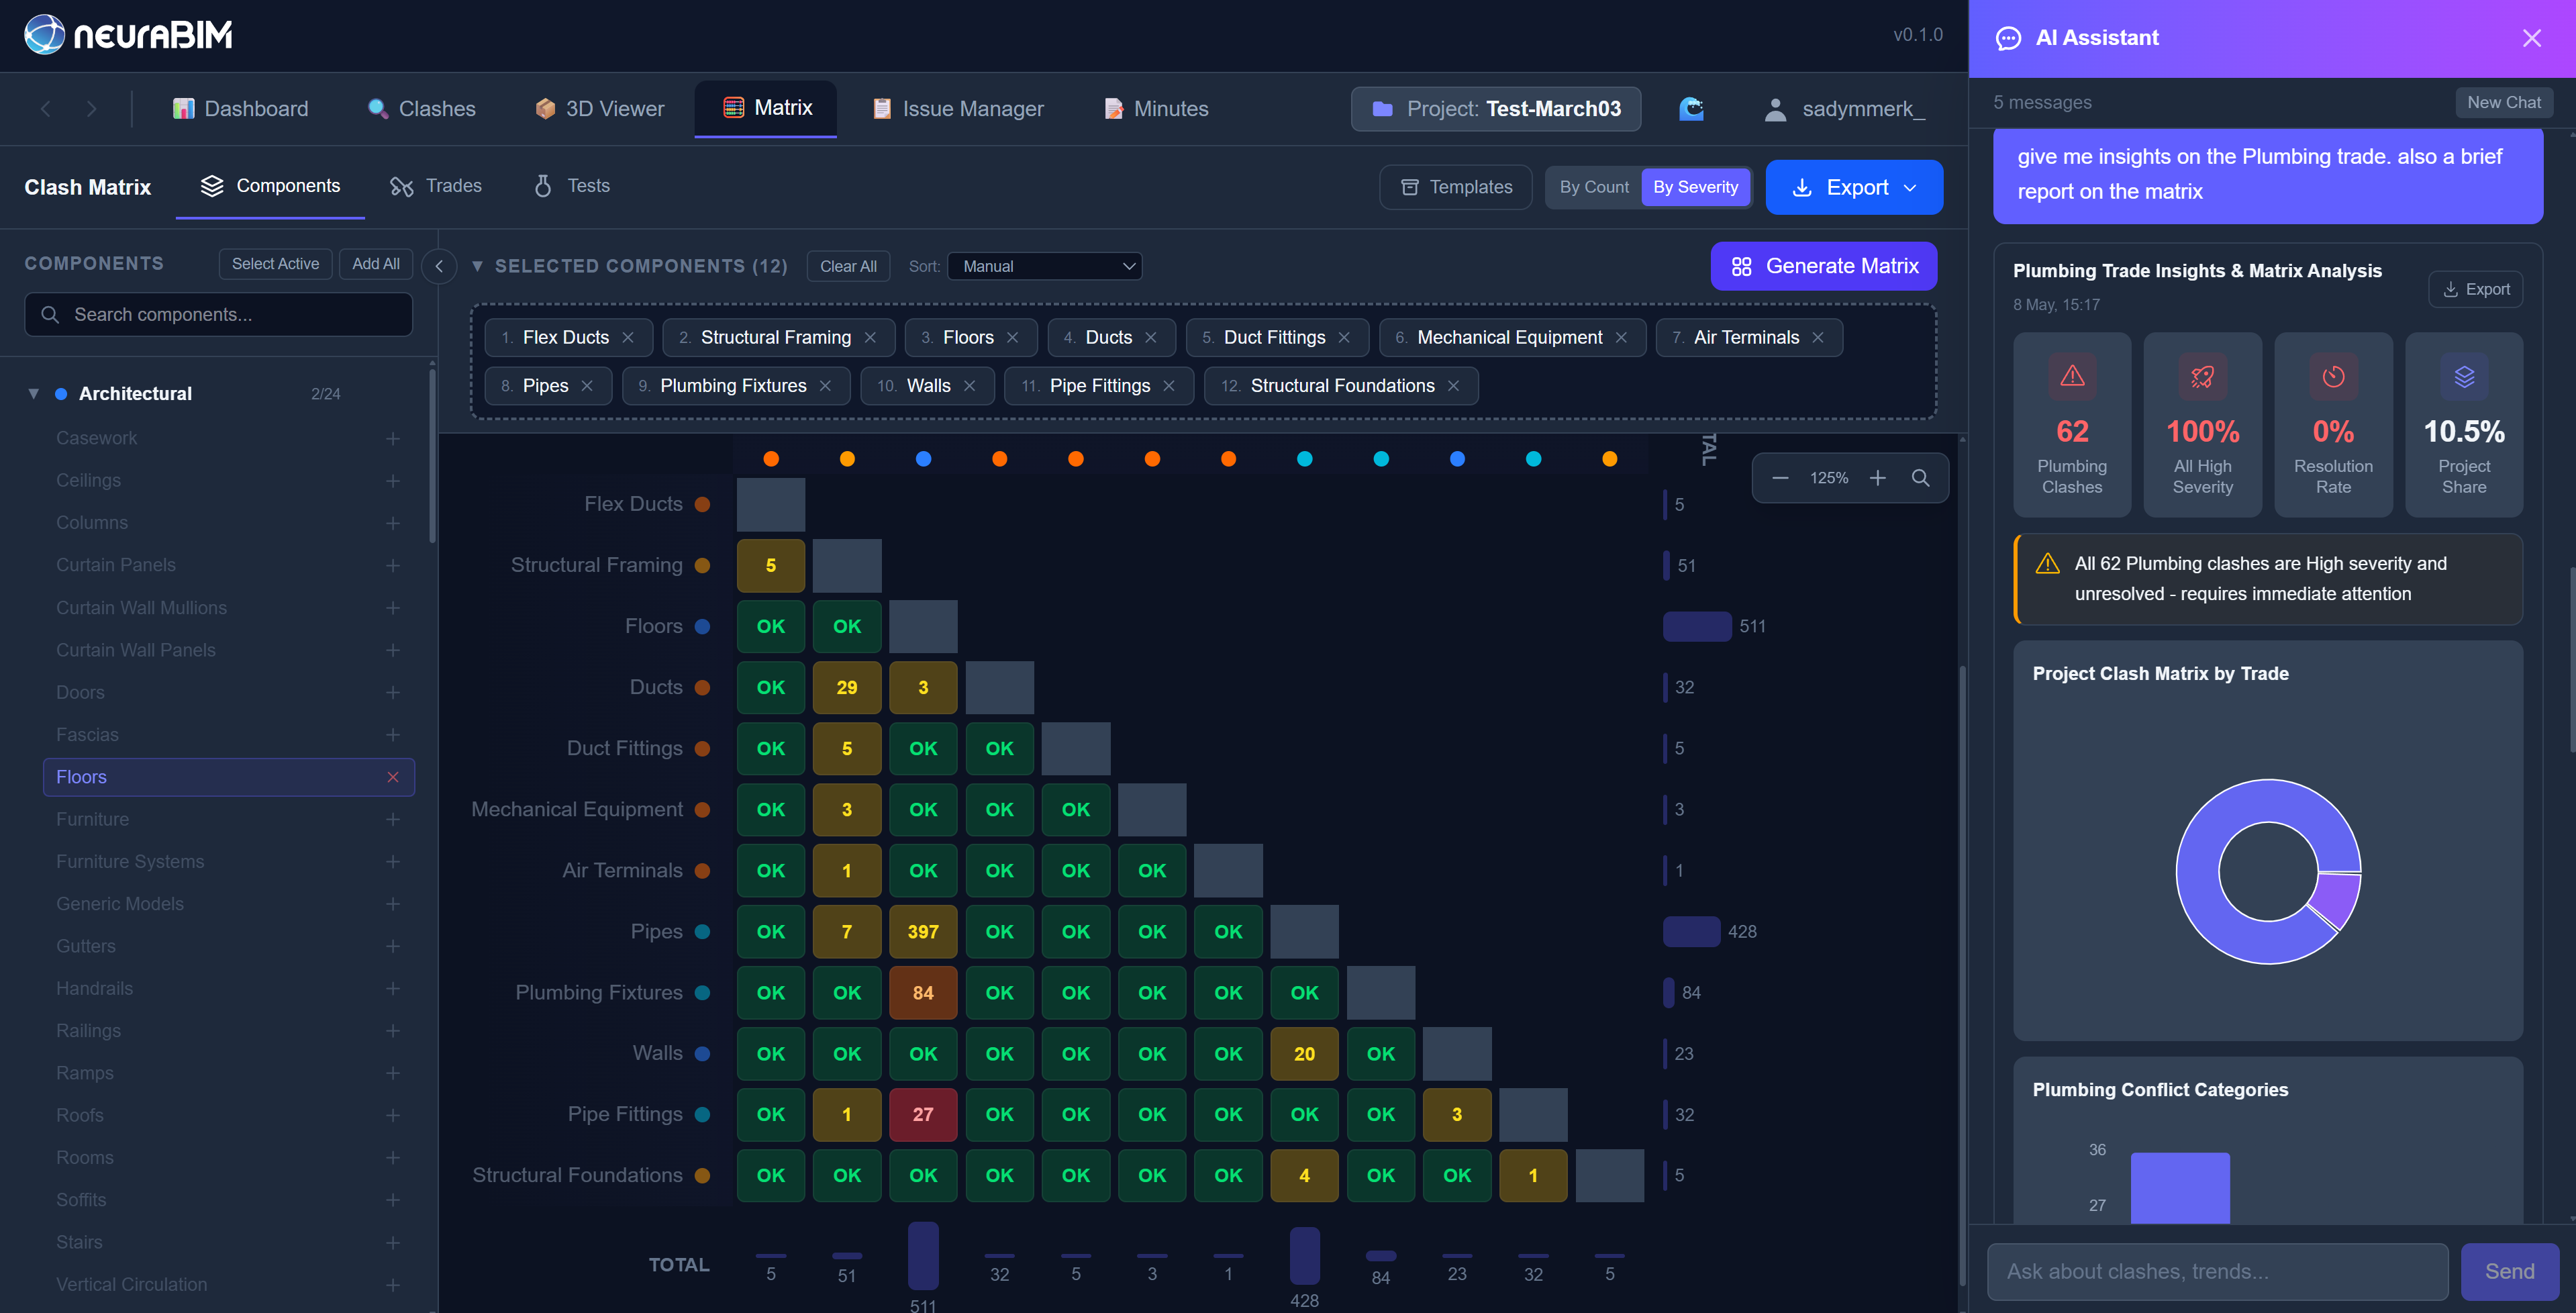Collapse the components sidebar with the chevron
Screen dimensions: 2576x1313
pos(439,266)
